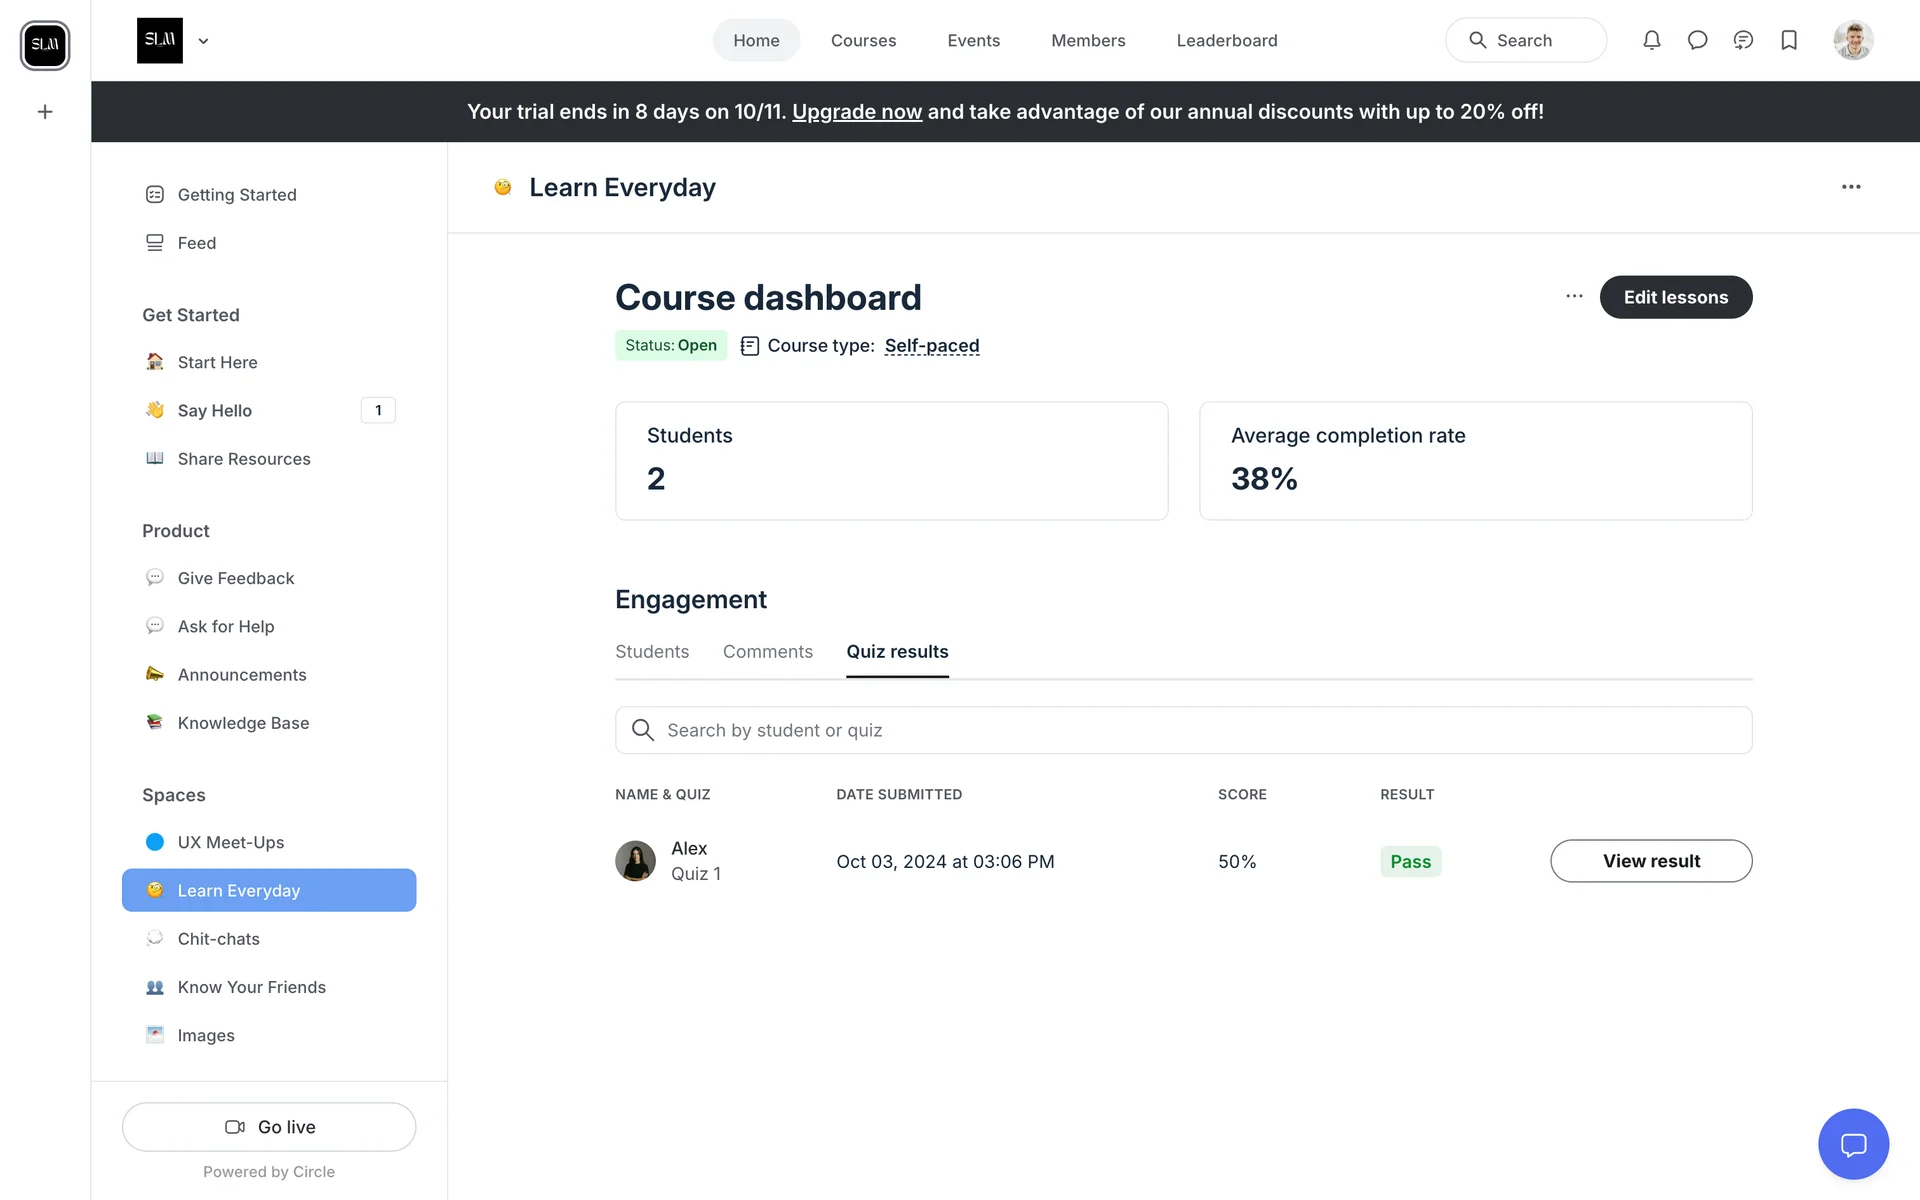Open Leaderboard in top navigation

[x=1226, y=40]
